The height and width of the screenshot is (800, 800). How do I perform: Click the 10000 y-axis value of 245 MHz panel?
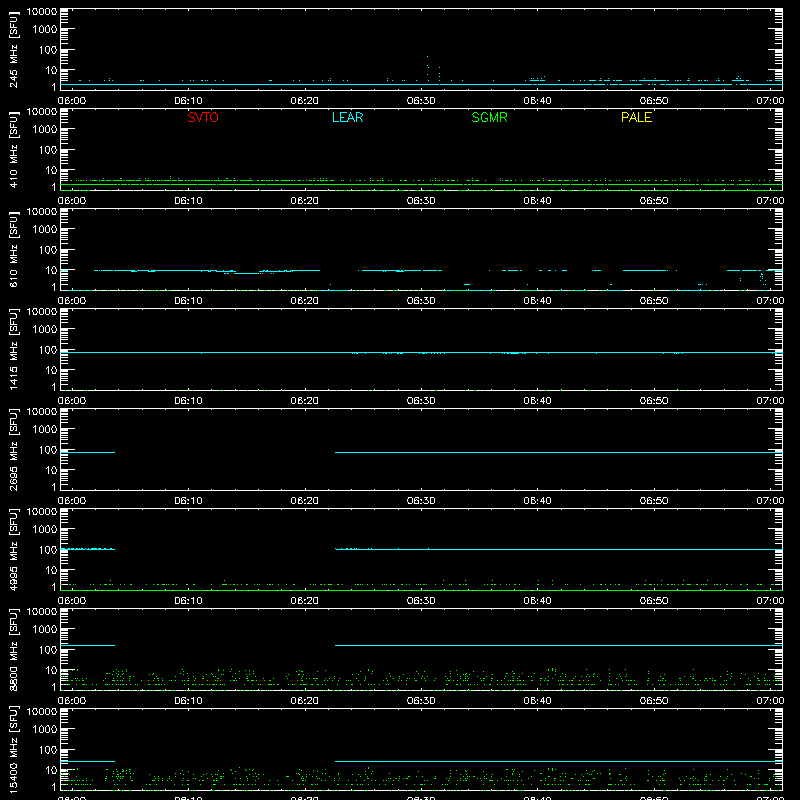point(42,12)
